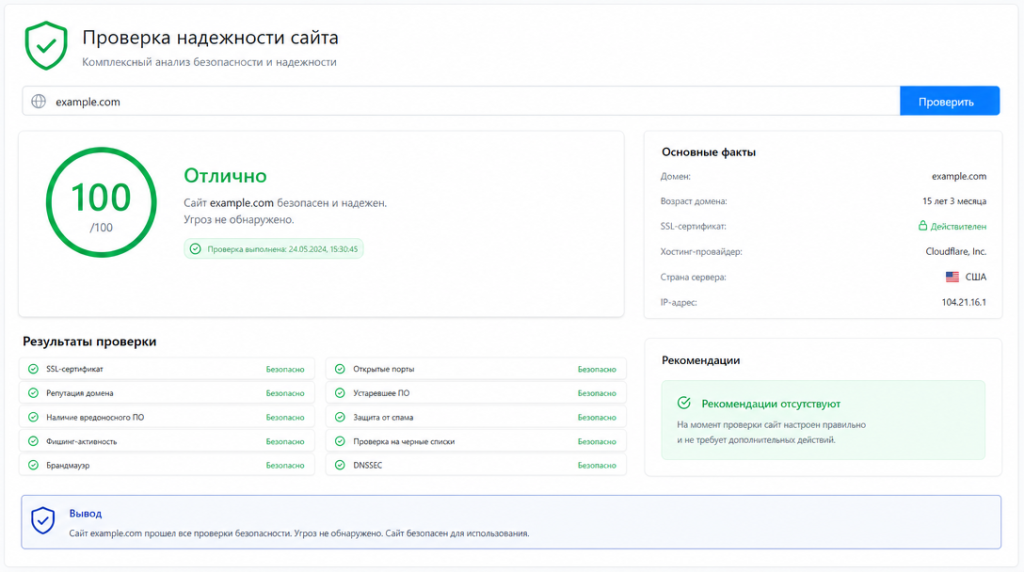Click checkmark icon beside Фишинг-активность
Screen dimensions: 1024x572
tap(33, 441)
